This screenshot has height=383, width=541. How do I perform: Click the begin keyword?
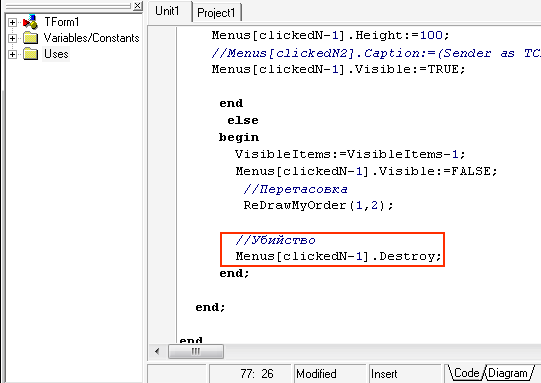click(238, 137)
